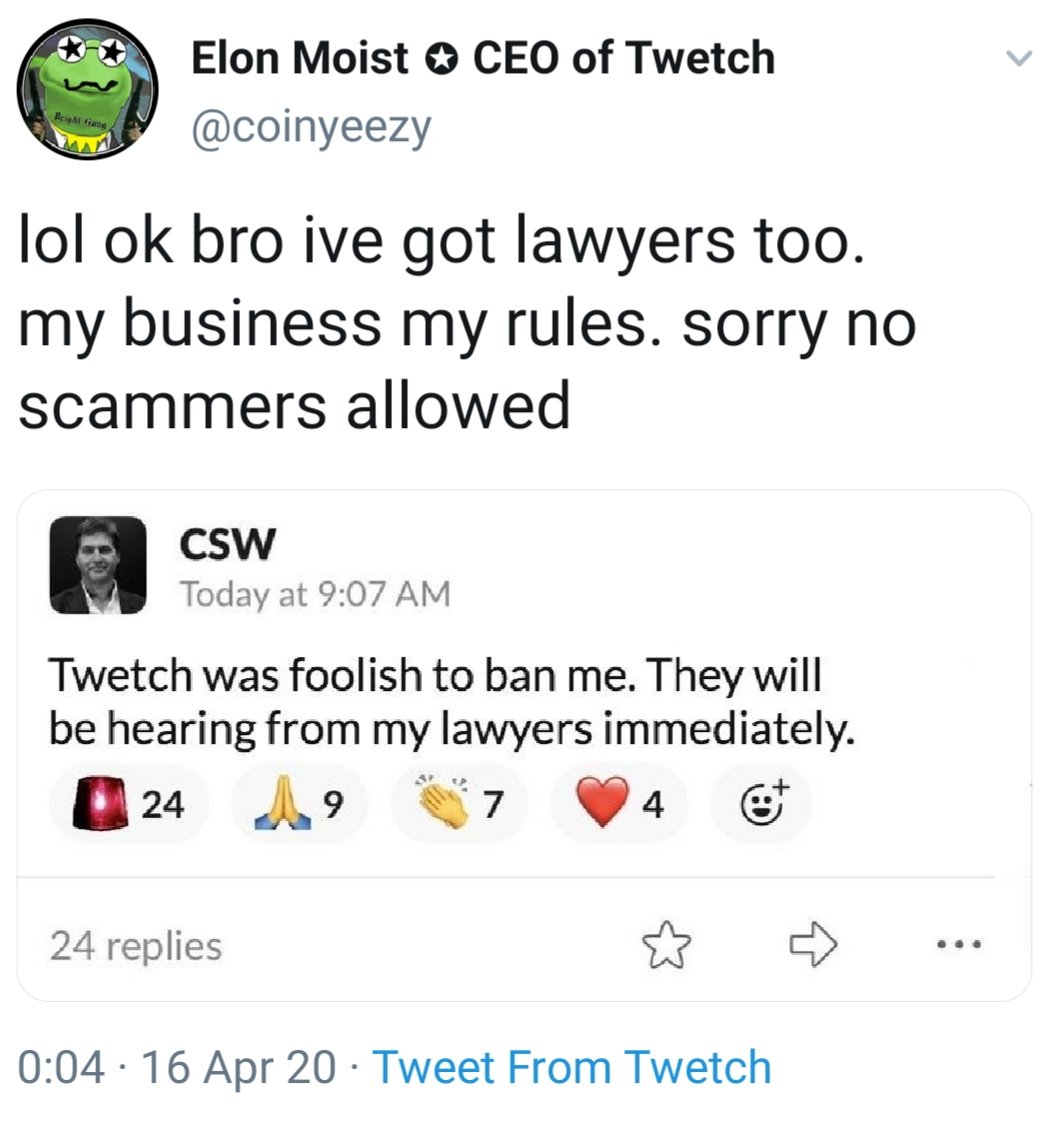1049x1125 pixels.
Task: Click the CSW username
Action: (x=227, y=544)
